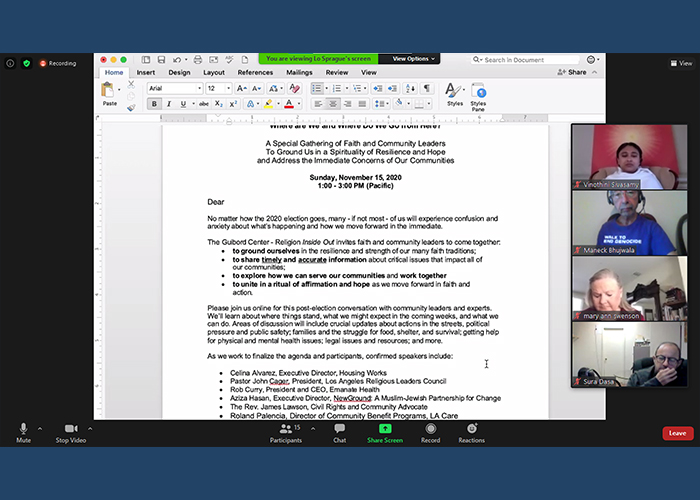The image size is (700, 500).
Task: Switch to the Mailings tab
Action: click(299, 72)
